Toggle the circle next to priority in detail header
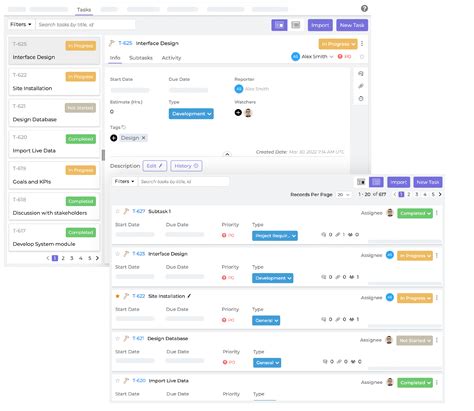474x411 pixels. pyautogui.click(x=362, y=57)
